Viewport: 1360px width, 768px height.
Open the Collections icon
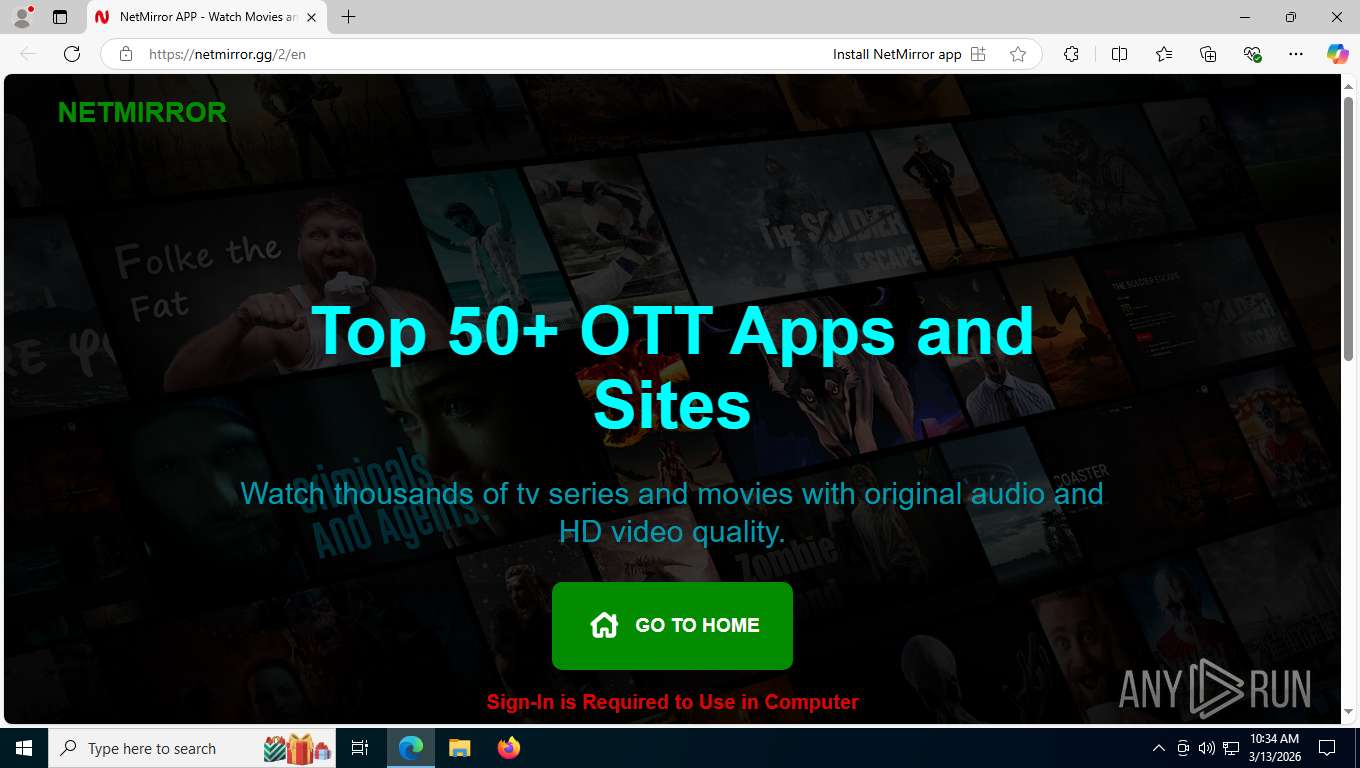pyautogui.click(x=1208, y=54)
